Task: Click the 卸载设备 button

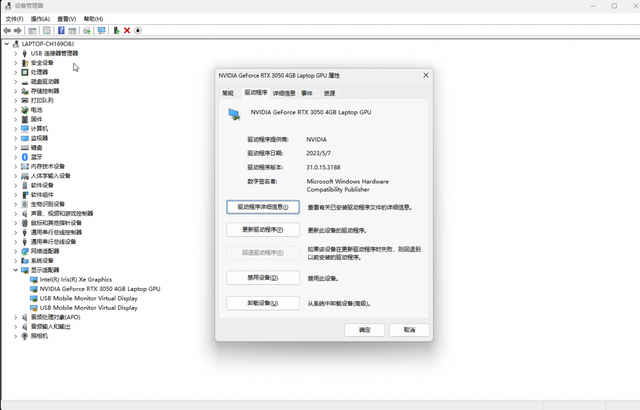Action: (x=263, y=303)
